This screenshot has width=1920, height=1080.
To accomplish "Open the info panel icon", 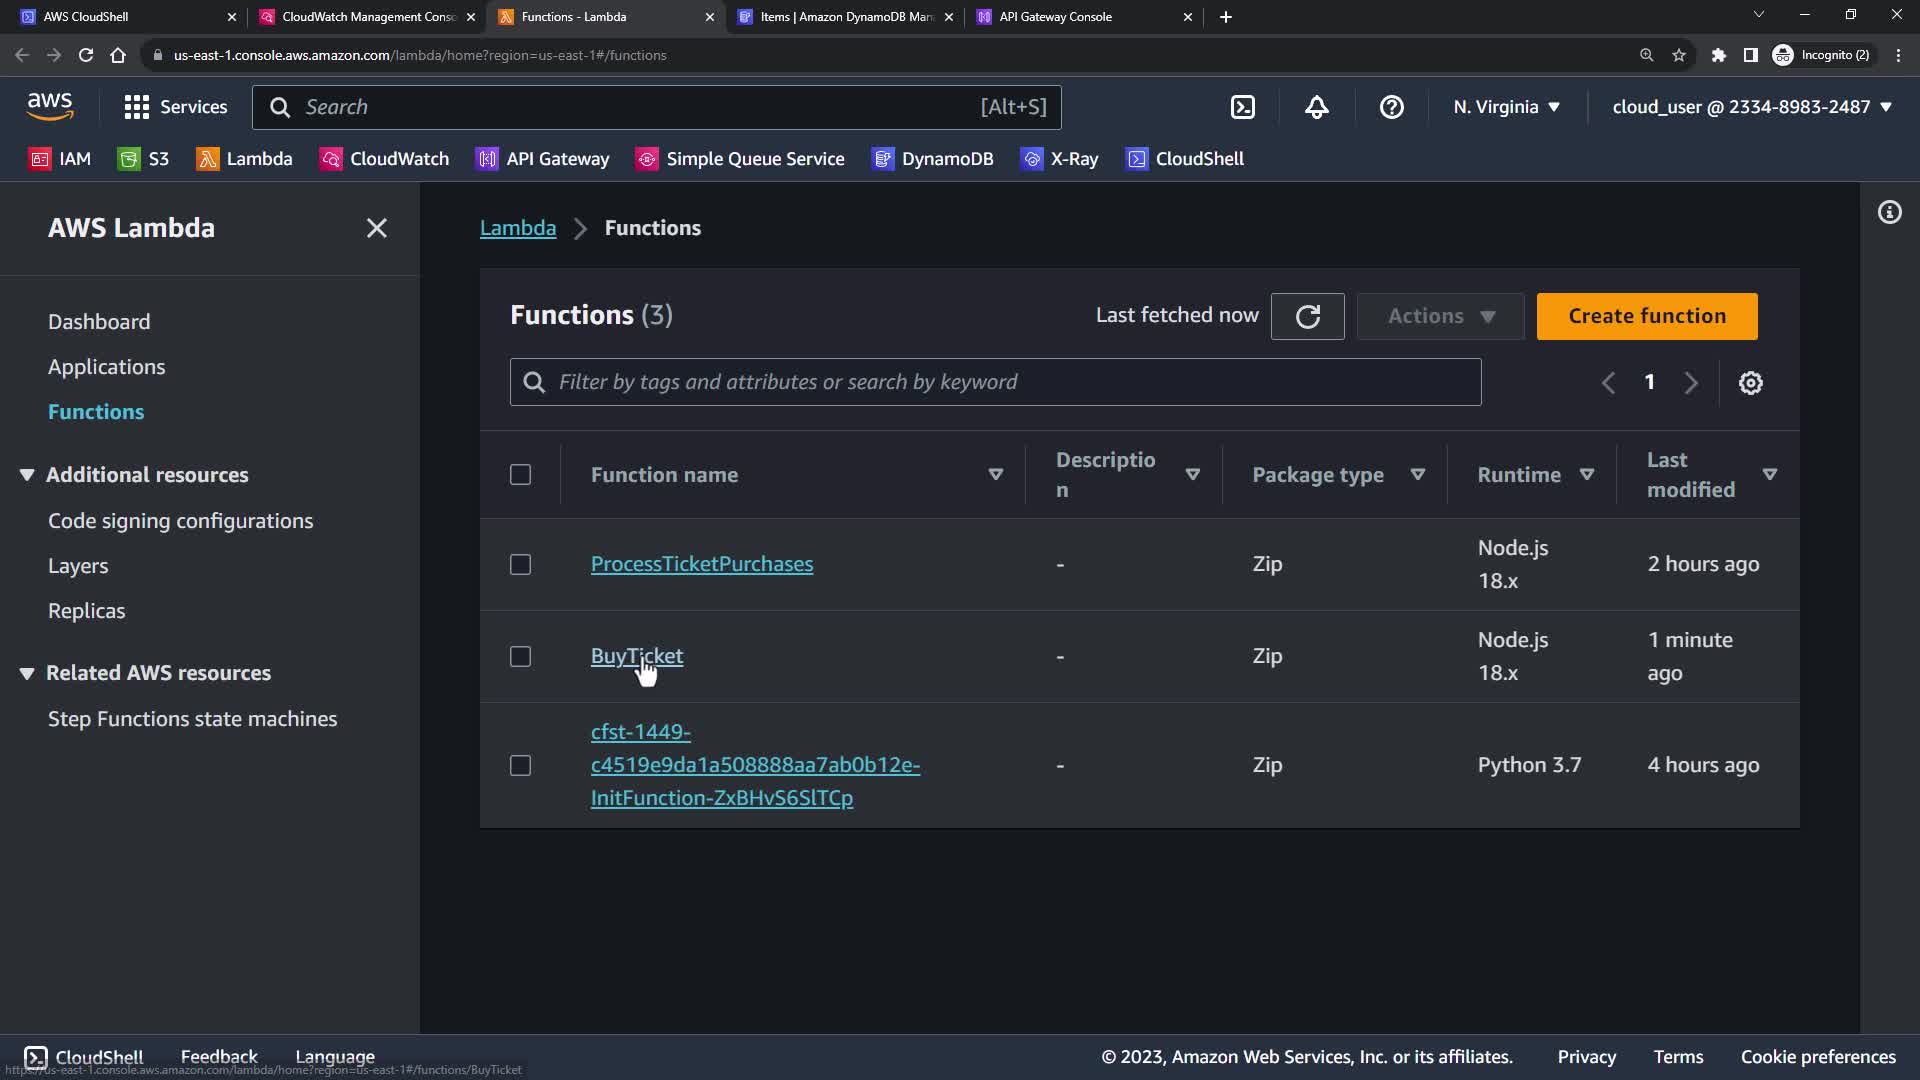I will click(1889, 212).
